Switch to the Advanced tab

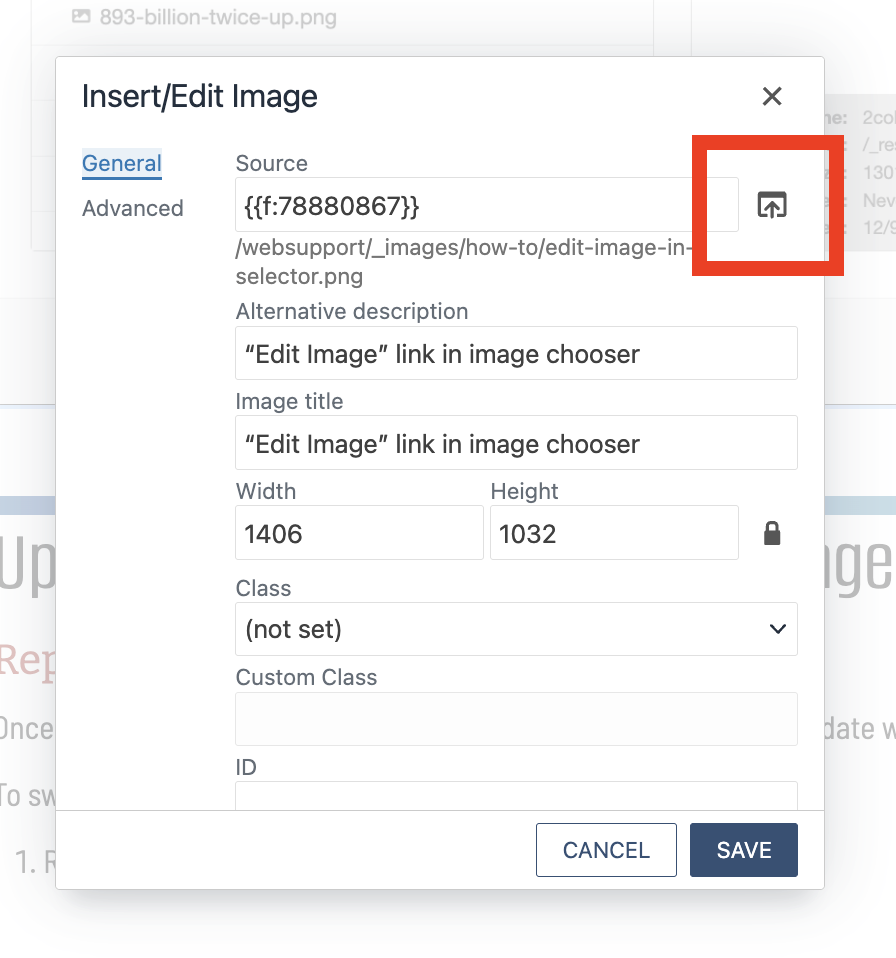tap(133, 208)
